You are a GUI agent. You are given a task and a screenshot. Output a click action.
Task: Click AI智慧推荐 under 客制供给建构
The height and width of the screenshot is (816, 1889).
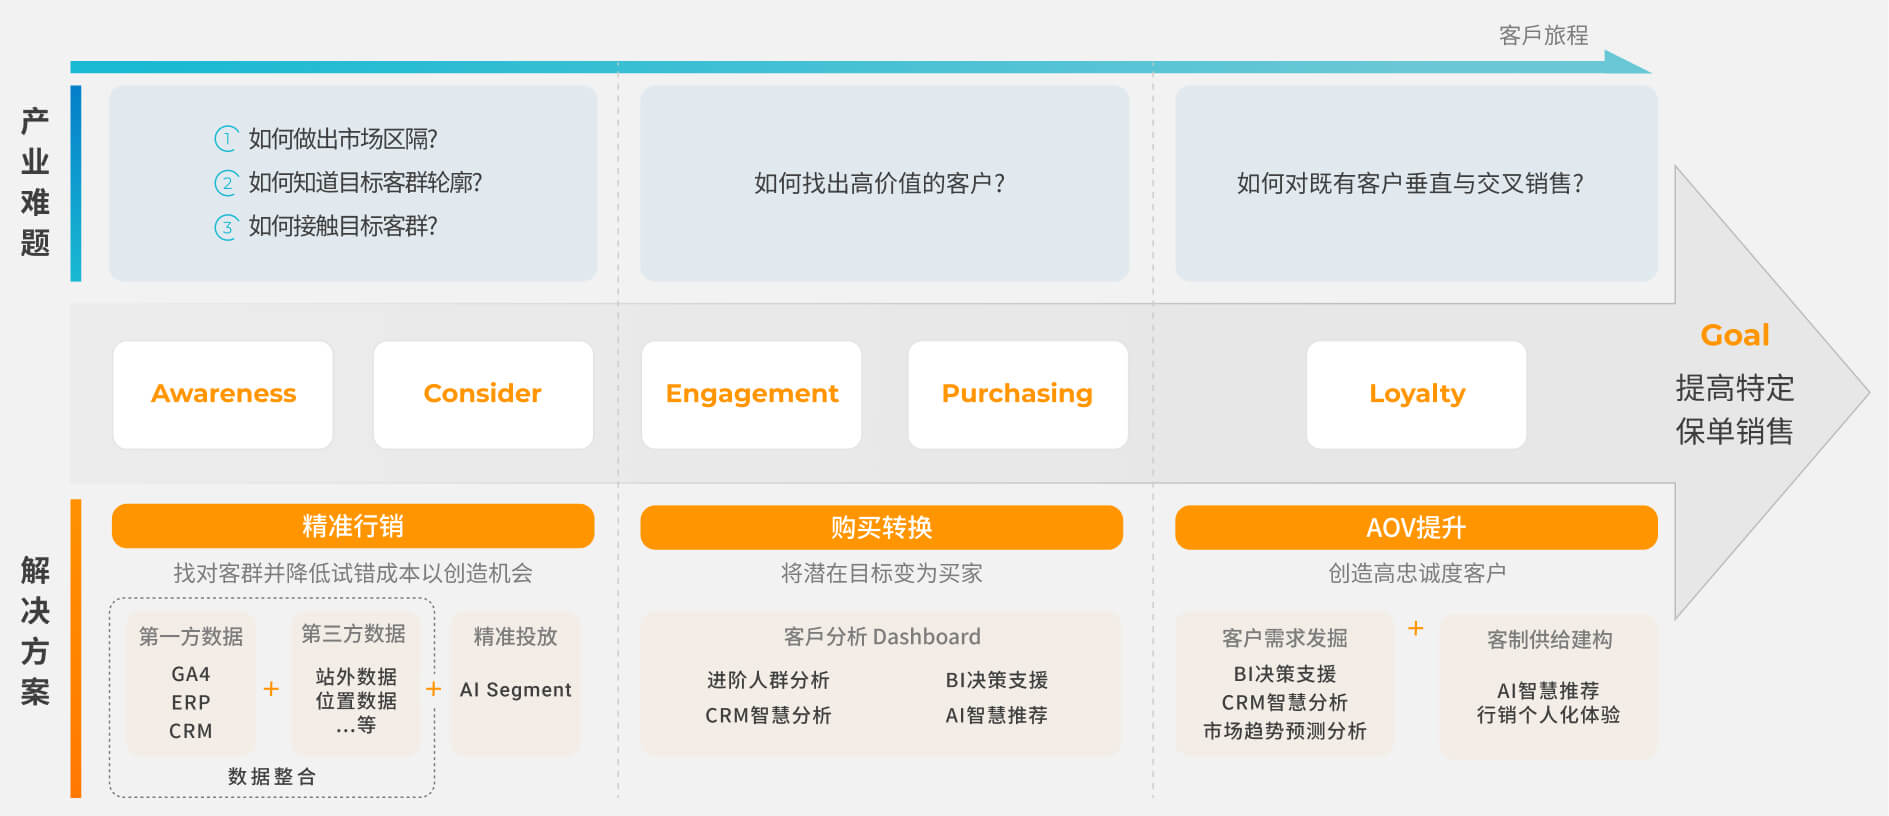(1548, 691)
